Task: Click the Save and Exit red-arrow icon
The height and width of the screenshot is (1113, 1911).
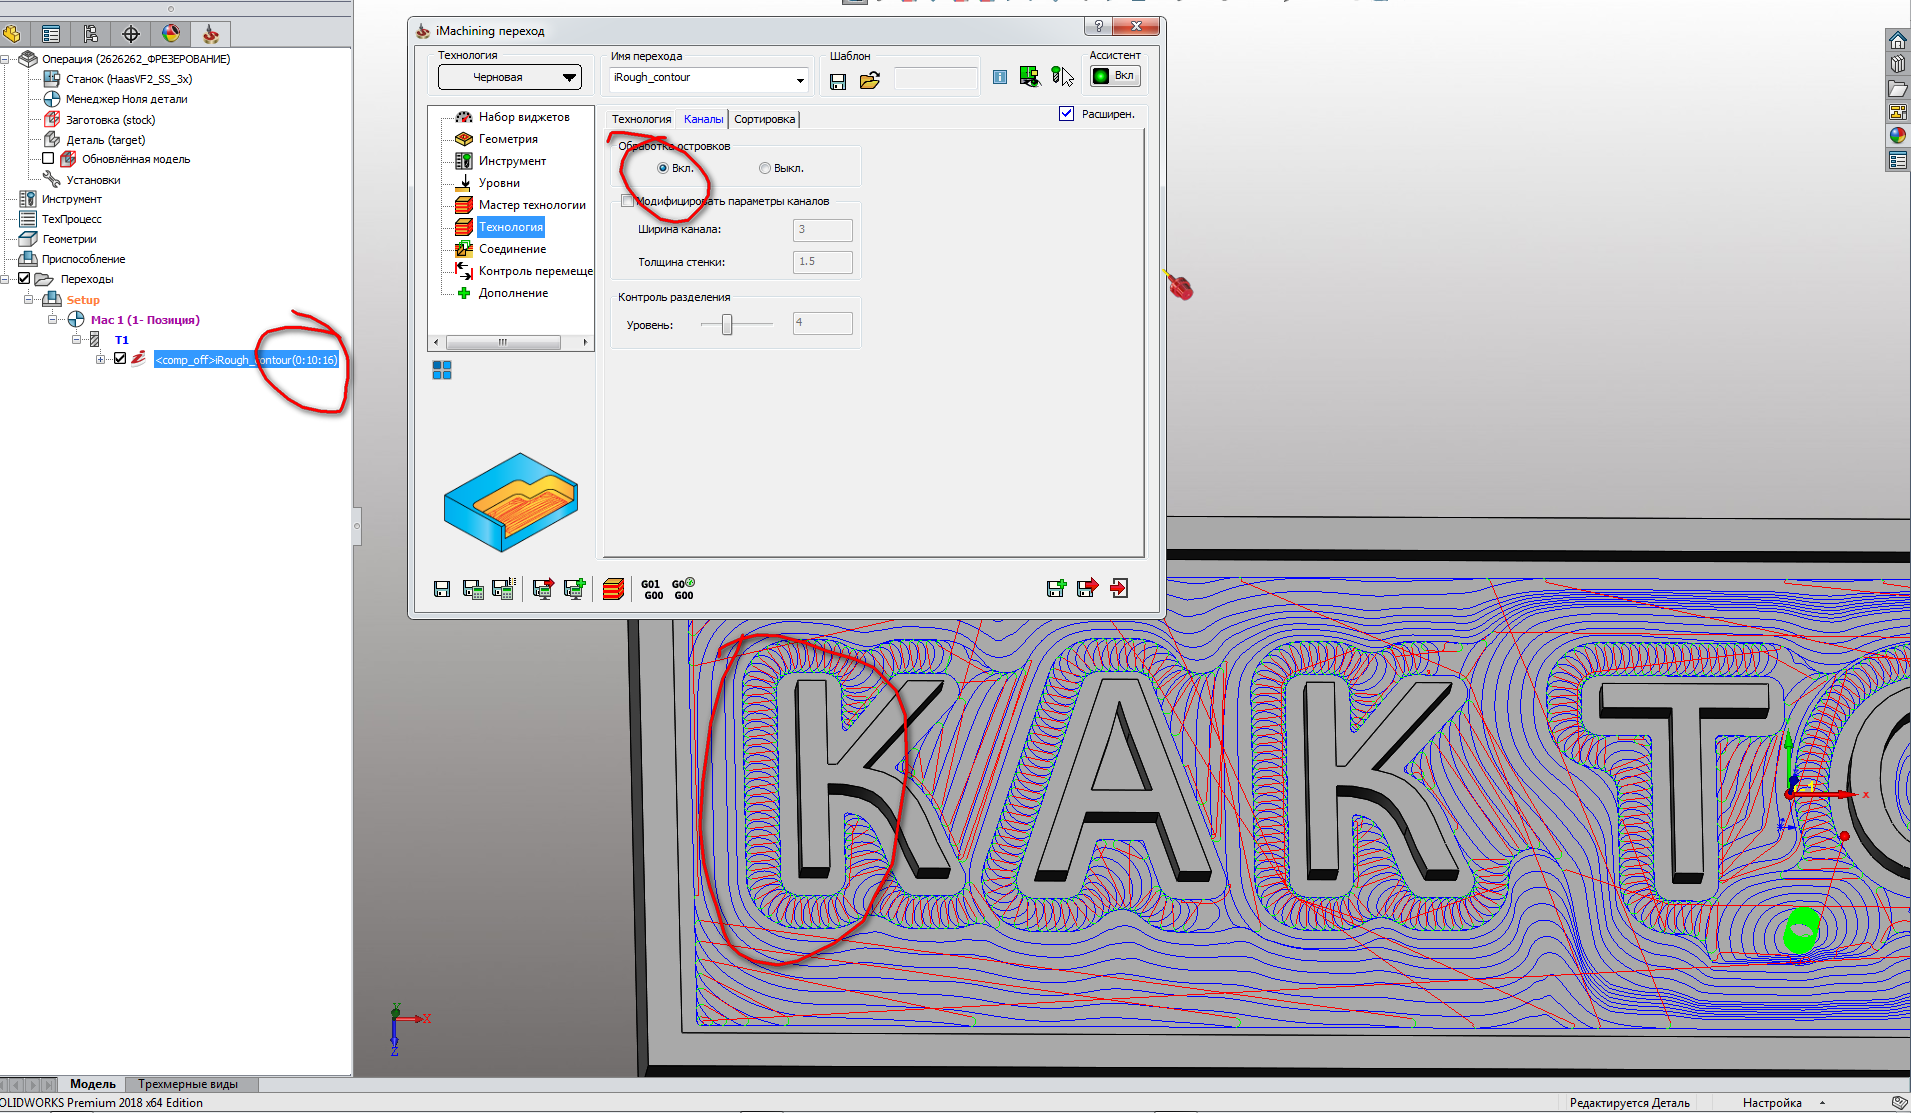Action: pyautogui.click(x=1088, y=588)
